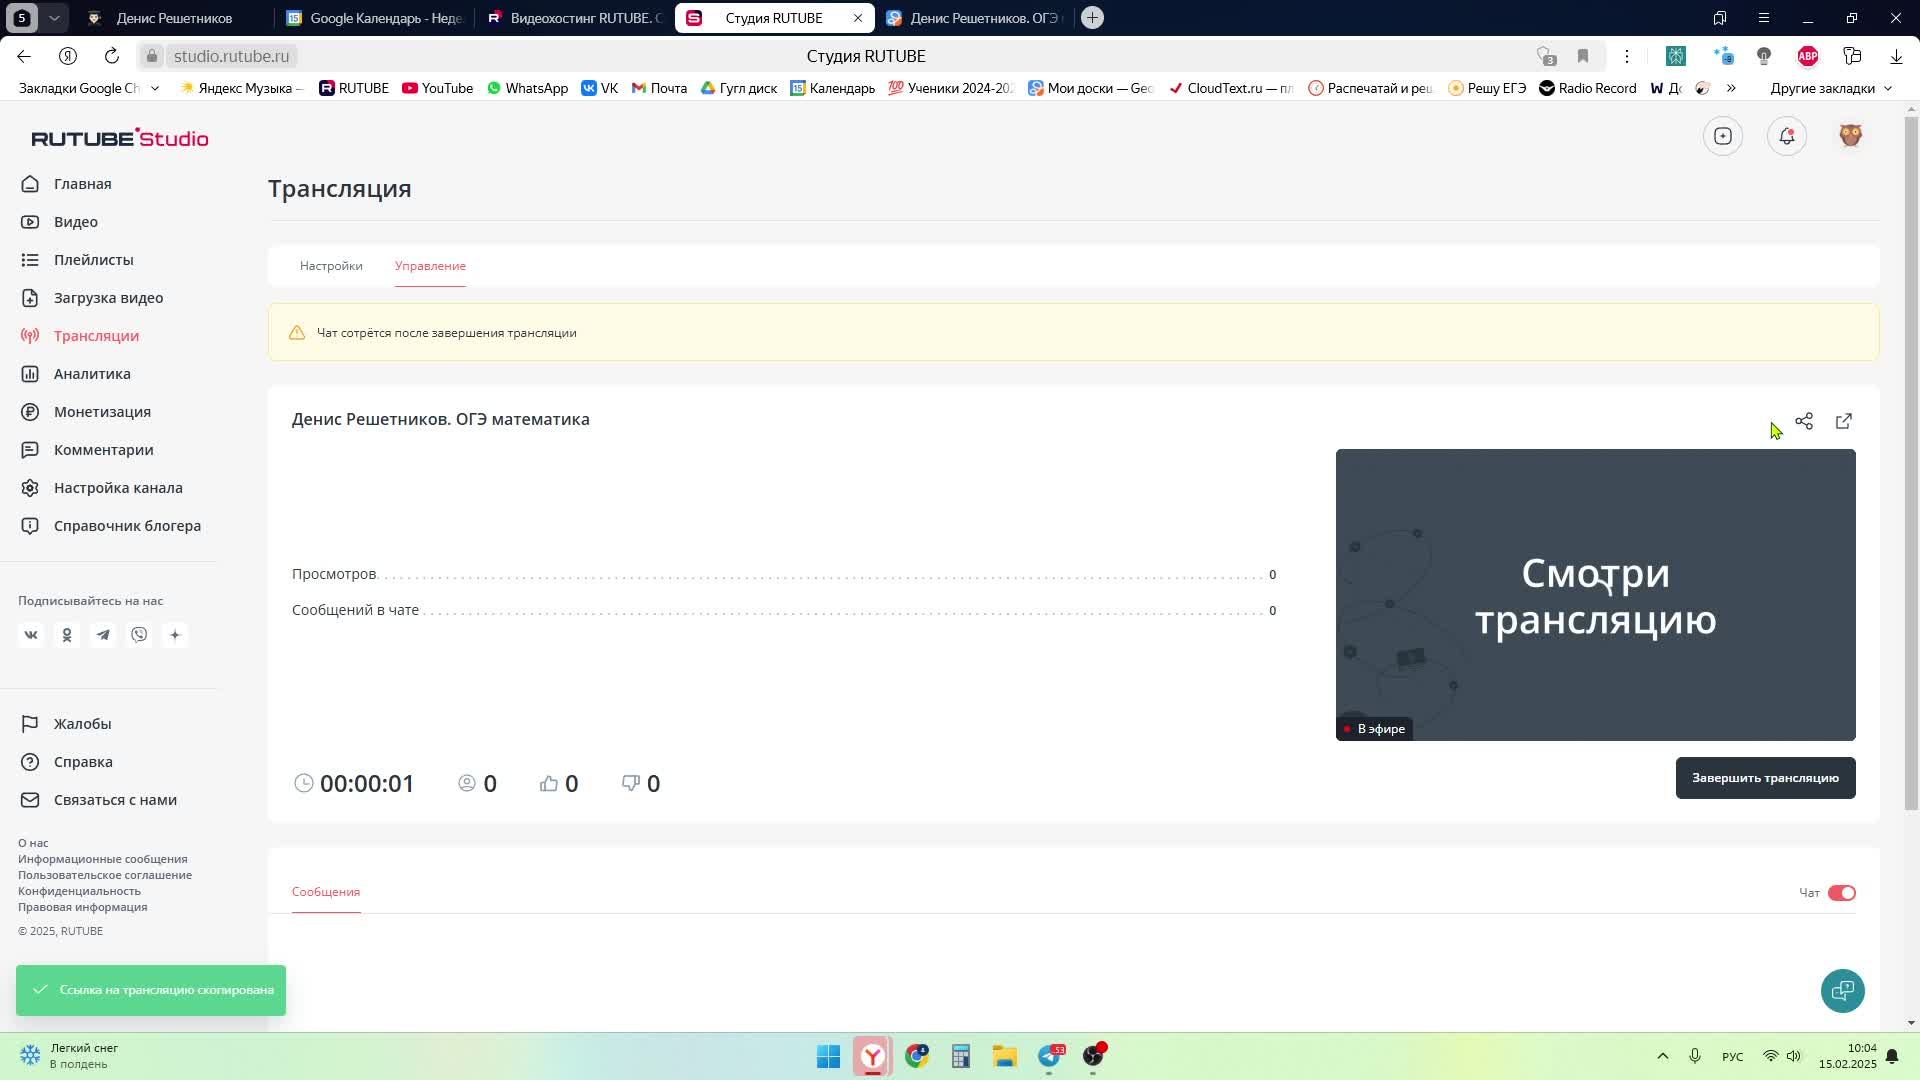Open the Пользовательское соглашение link

coord(105,875)
